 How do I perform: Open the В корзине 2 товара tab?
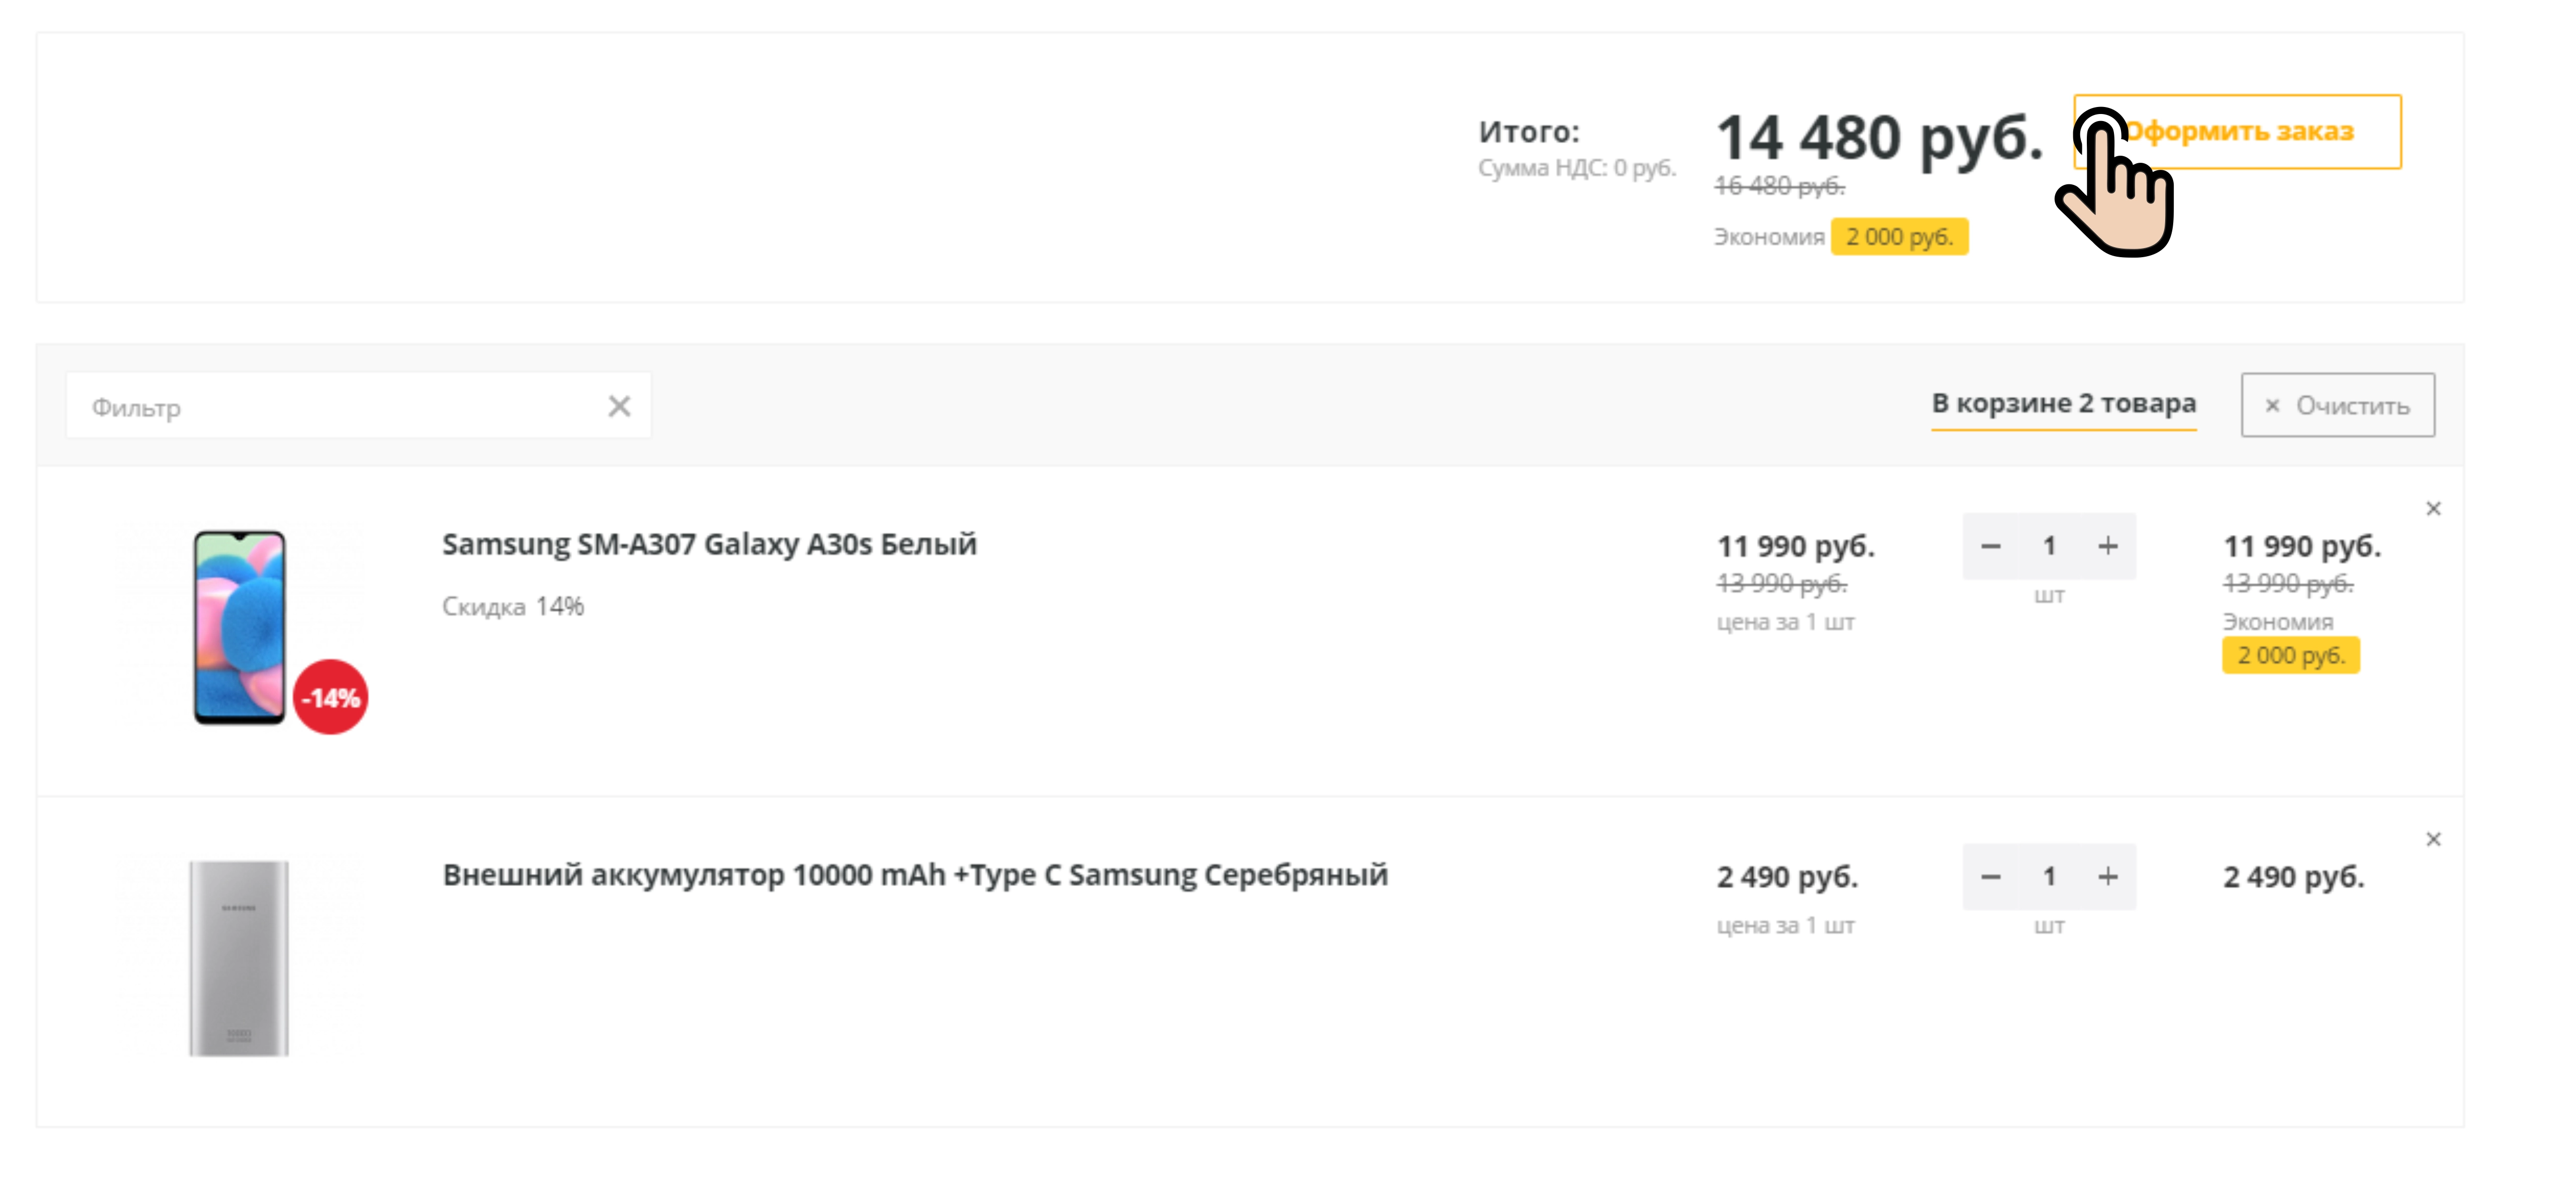(x=2063, y=404)
